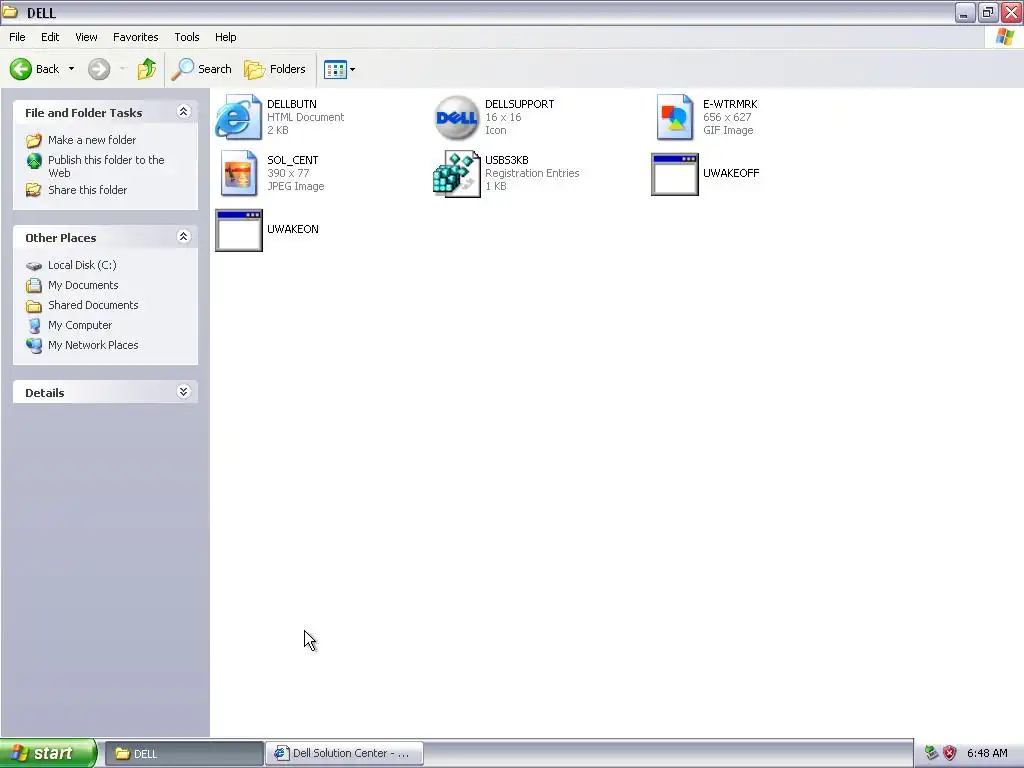Select the UWAKEOFF program icon

tap(675, 174)
